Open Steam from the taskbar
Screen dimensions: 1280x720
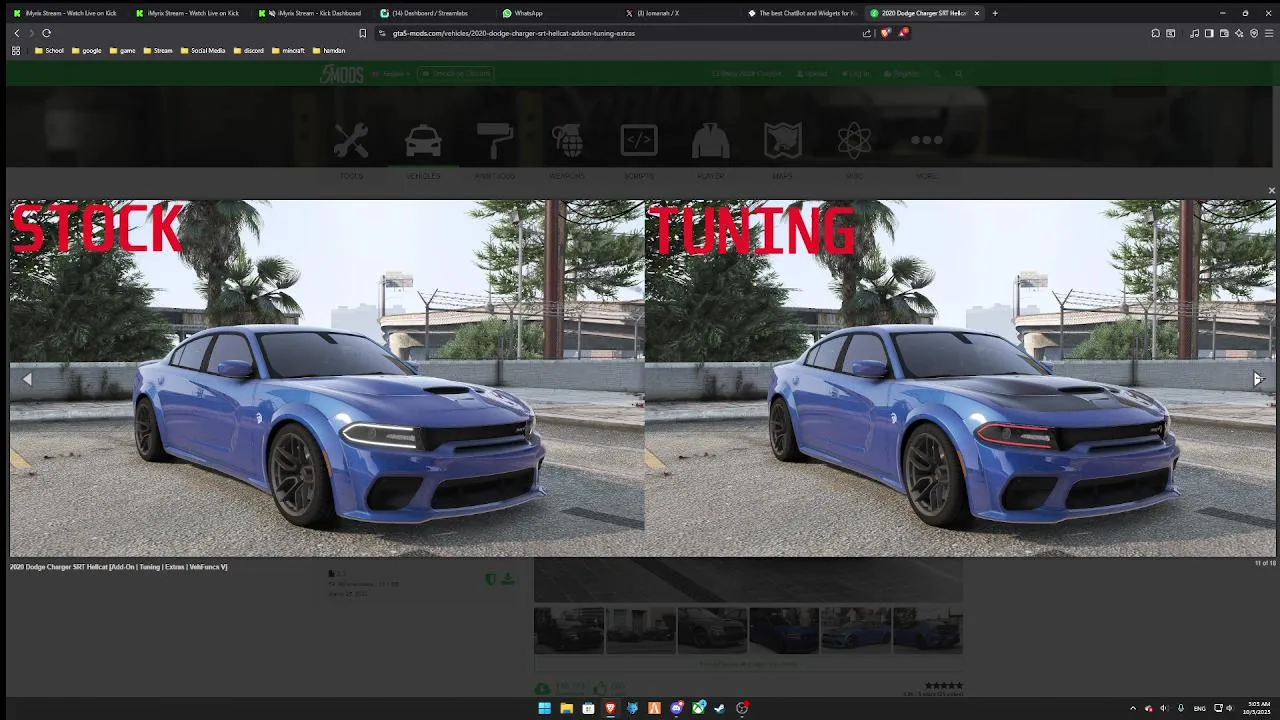[x=720, y=708]
